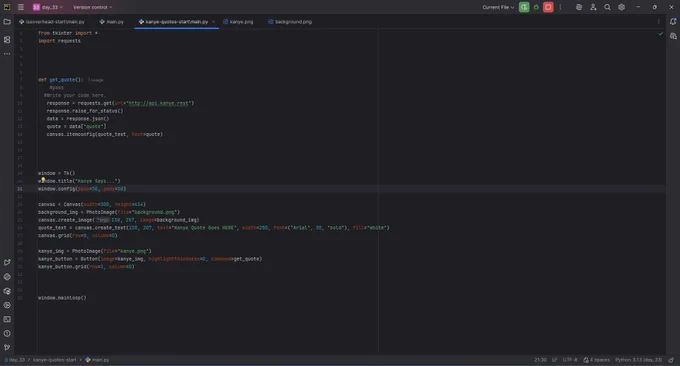Open the More Actions menu beside Stop

(560, 7)
